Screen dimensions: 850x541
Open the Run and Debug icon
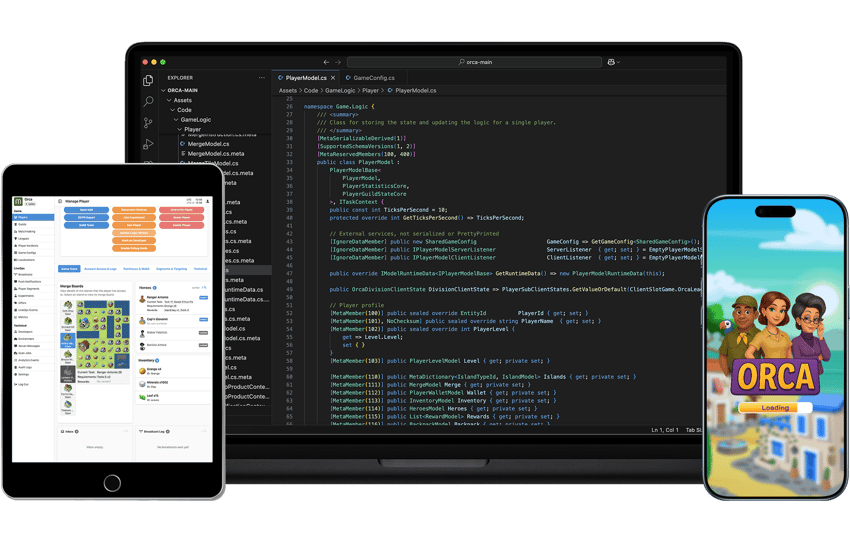point(148,146)
